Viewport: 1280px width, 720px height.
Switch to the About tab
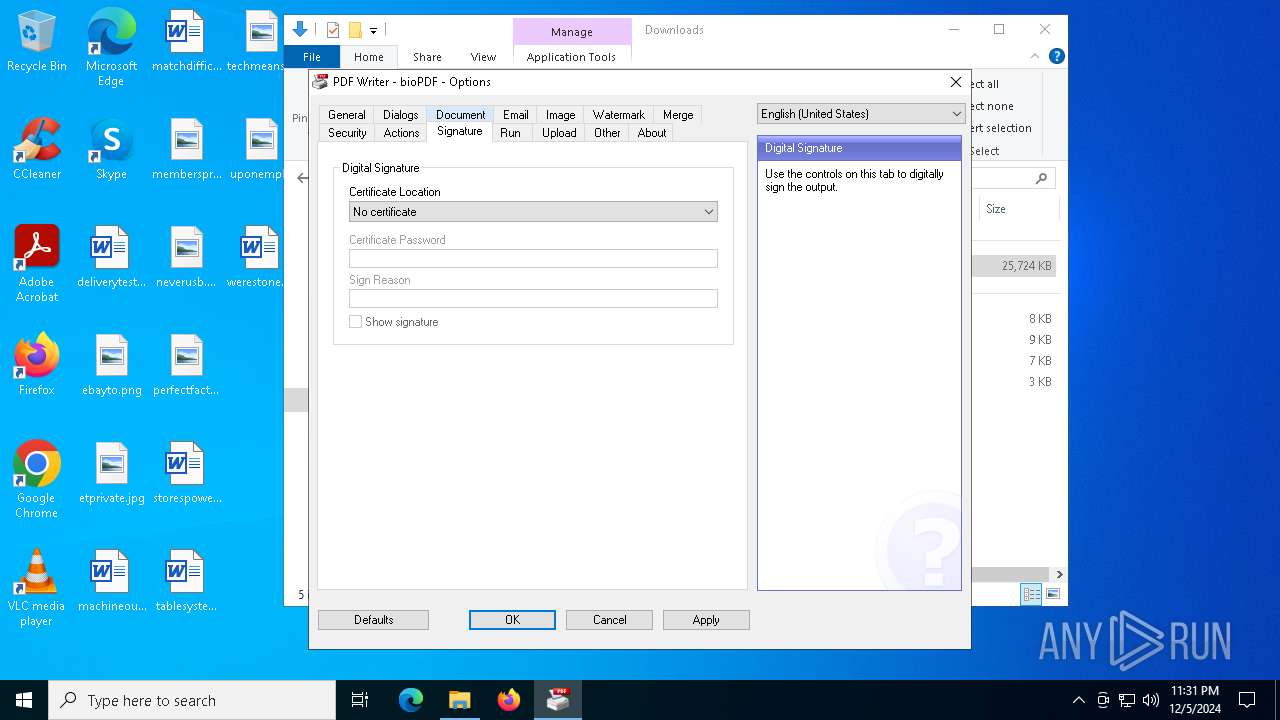652,133
